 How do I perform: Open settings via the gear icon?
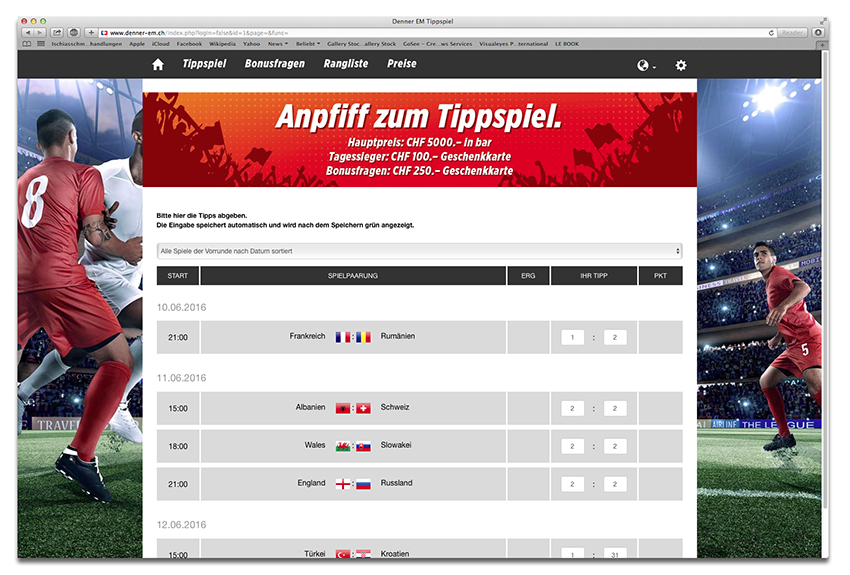pyautogui.click(x=681, y=66)
